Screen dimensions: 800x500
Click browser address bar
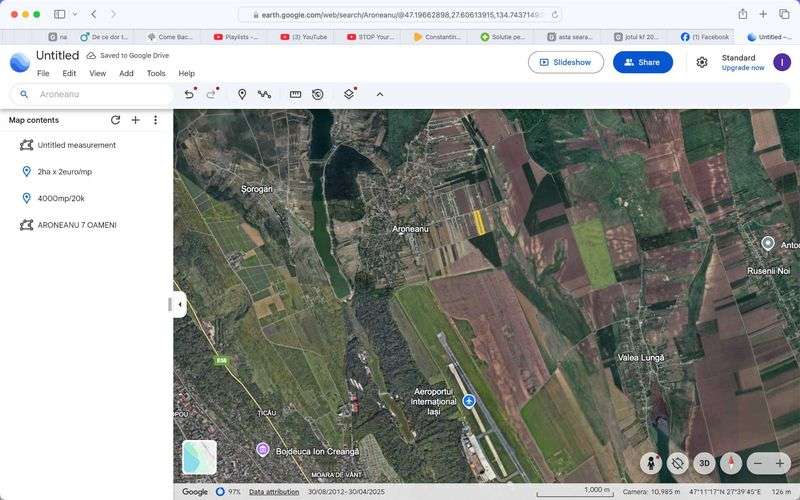pyautogui.click(x=400, y=15)
